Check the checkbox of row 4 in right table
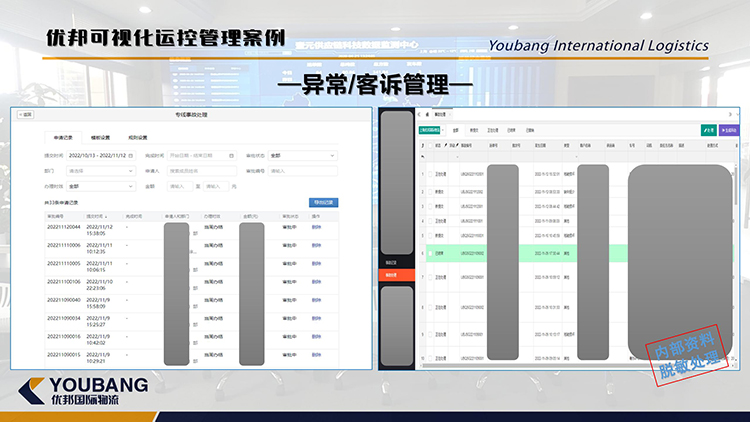Screen dimensions: 750x422 coord(430,221)
